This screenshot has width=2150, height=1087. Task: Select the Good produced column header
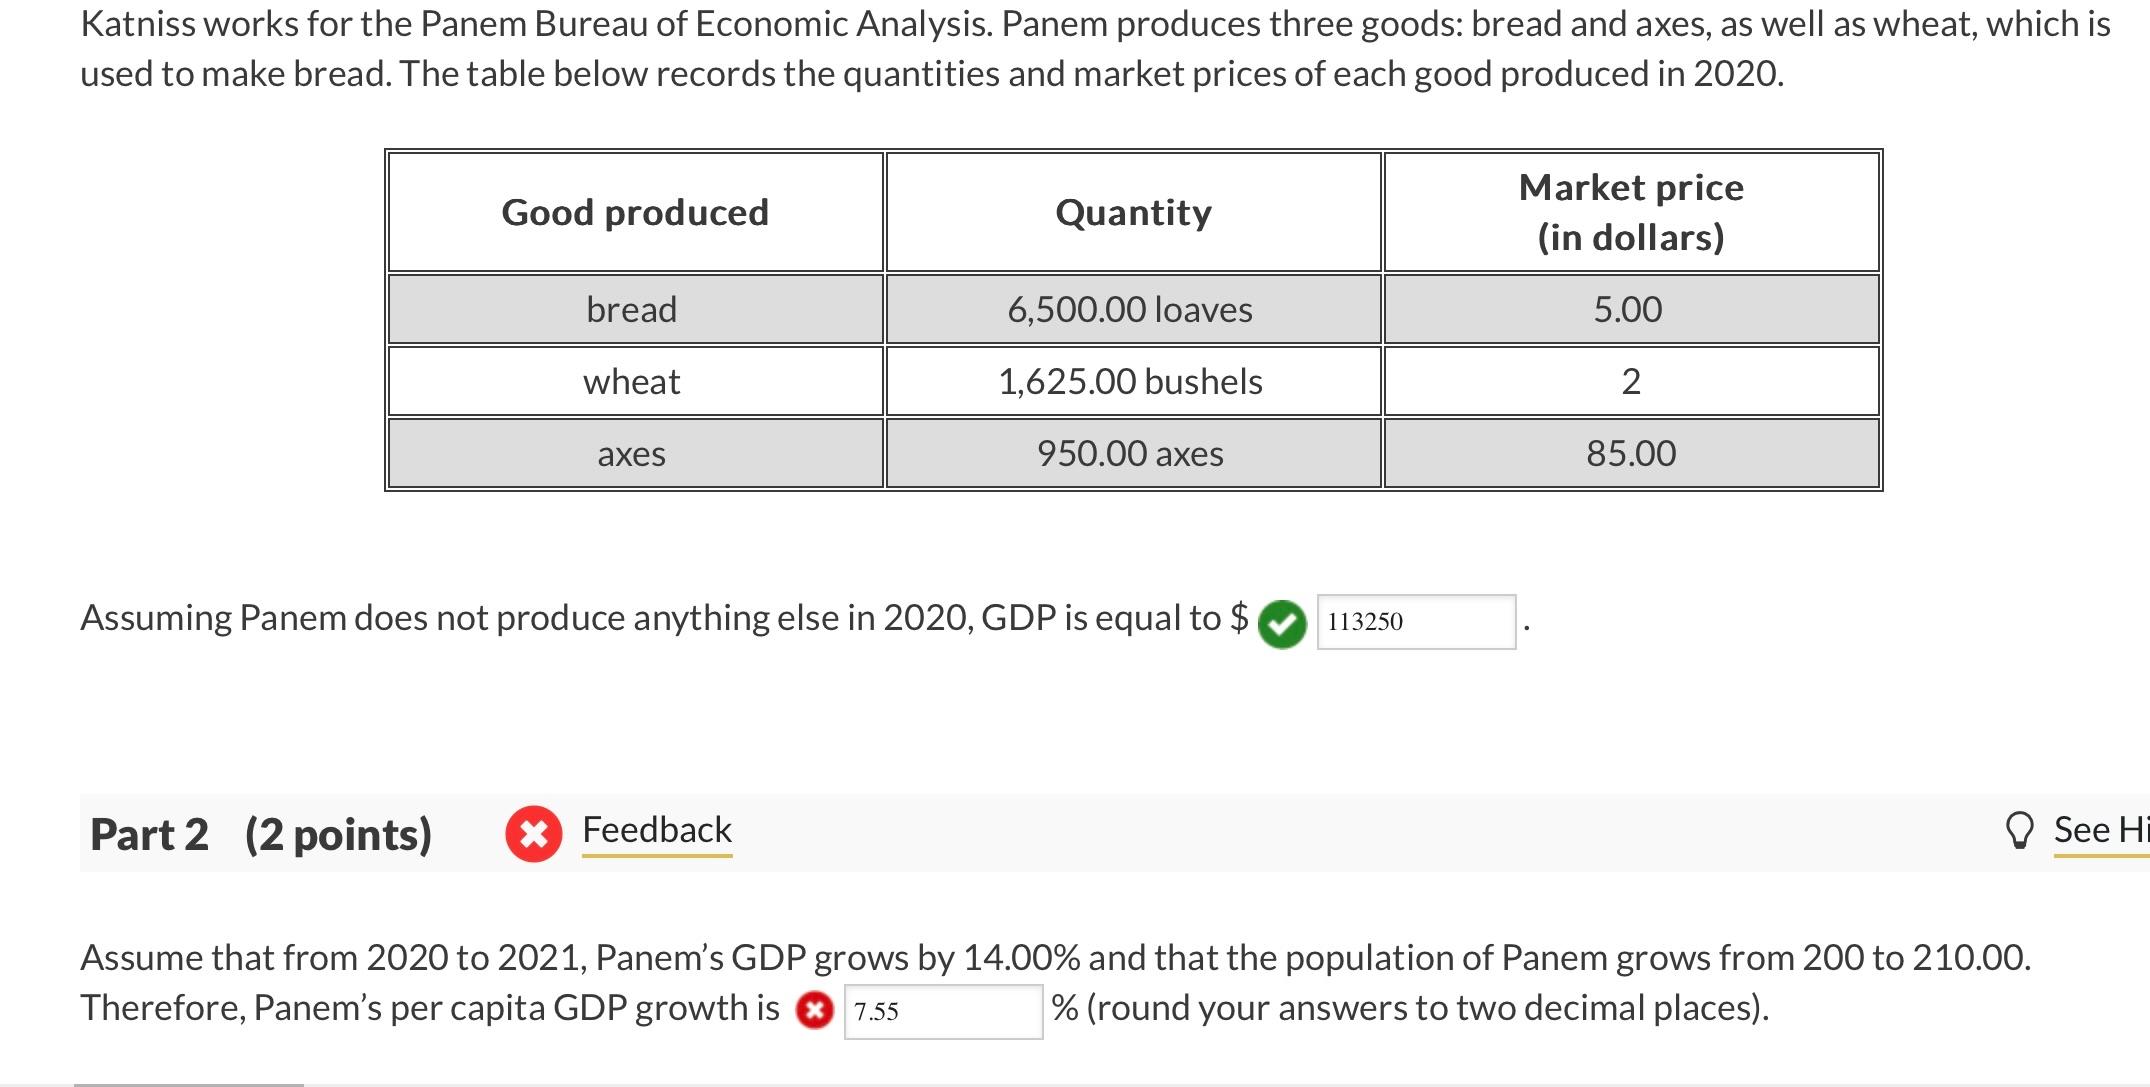(635, 212)
